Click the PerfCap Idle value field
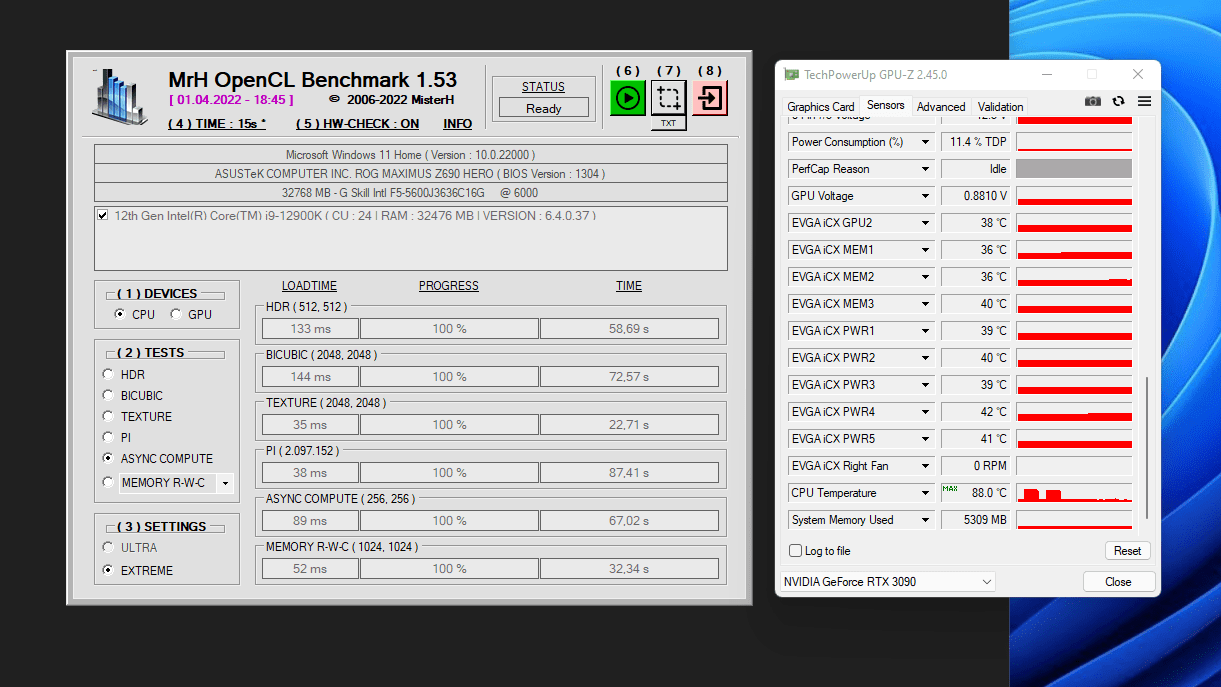Viewport: 1221px width, 687px height. pyautogui.click(x=975, y=169)
